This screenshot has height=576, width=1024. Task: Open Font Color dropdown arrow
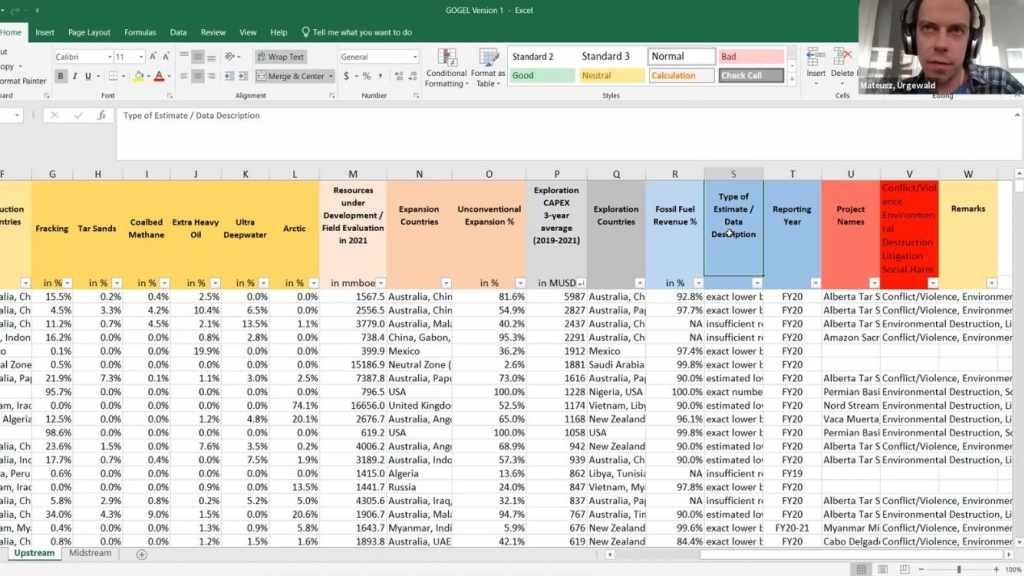168,76
